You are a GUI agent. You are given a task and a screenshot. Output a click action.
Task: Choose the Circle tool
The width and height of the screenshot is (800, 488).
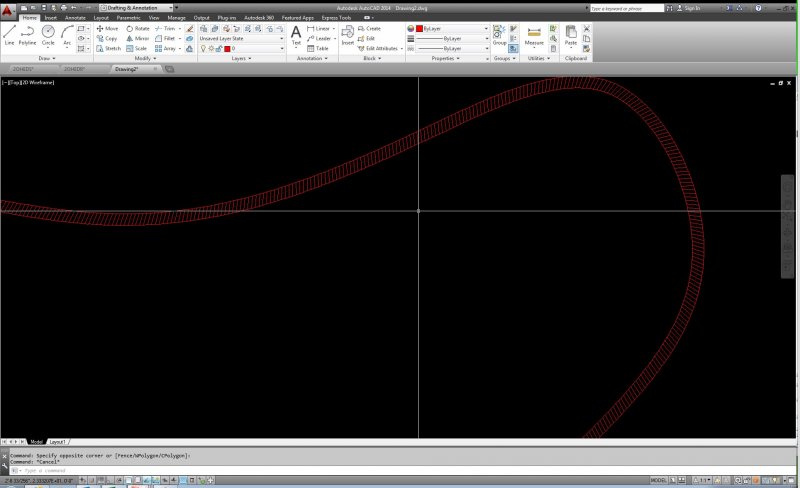tap(48, 34)
